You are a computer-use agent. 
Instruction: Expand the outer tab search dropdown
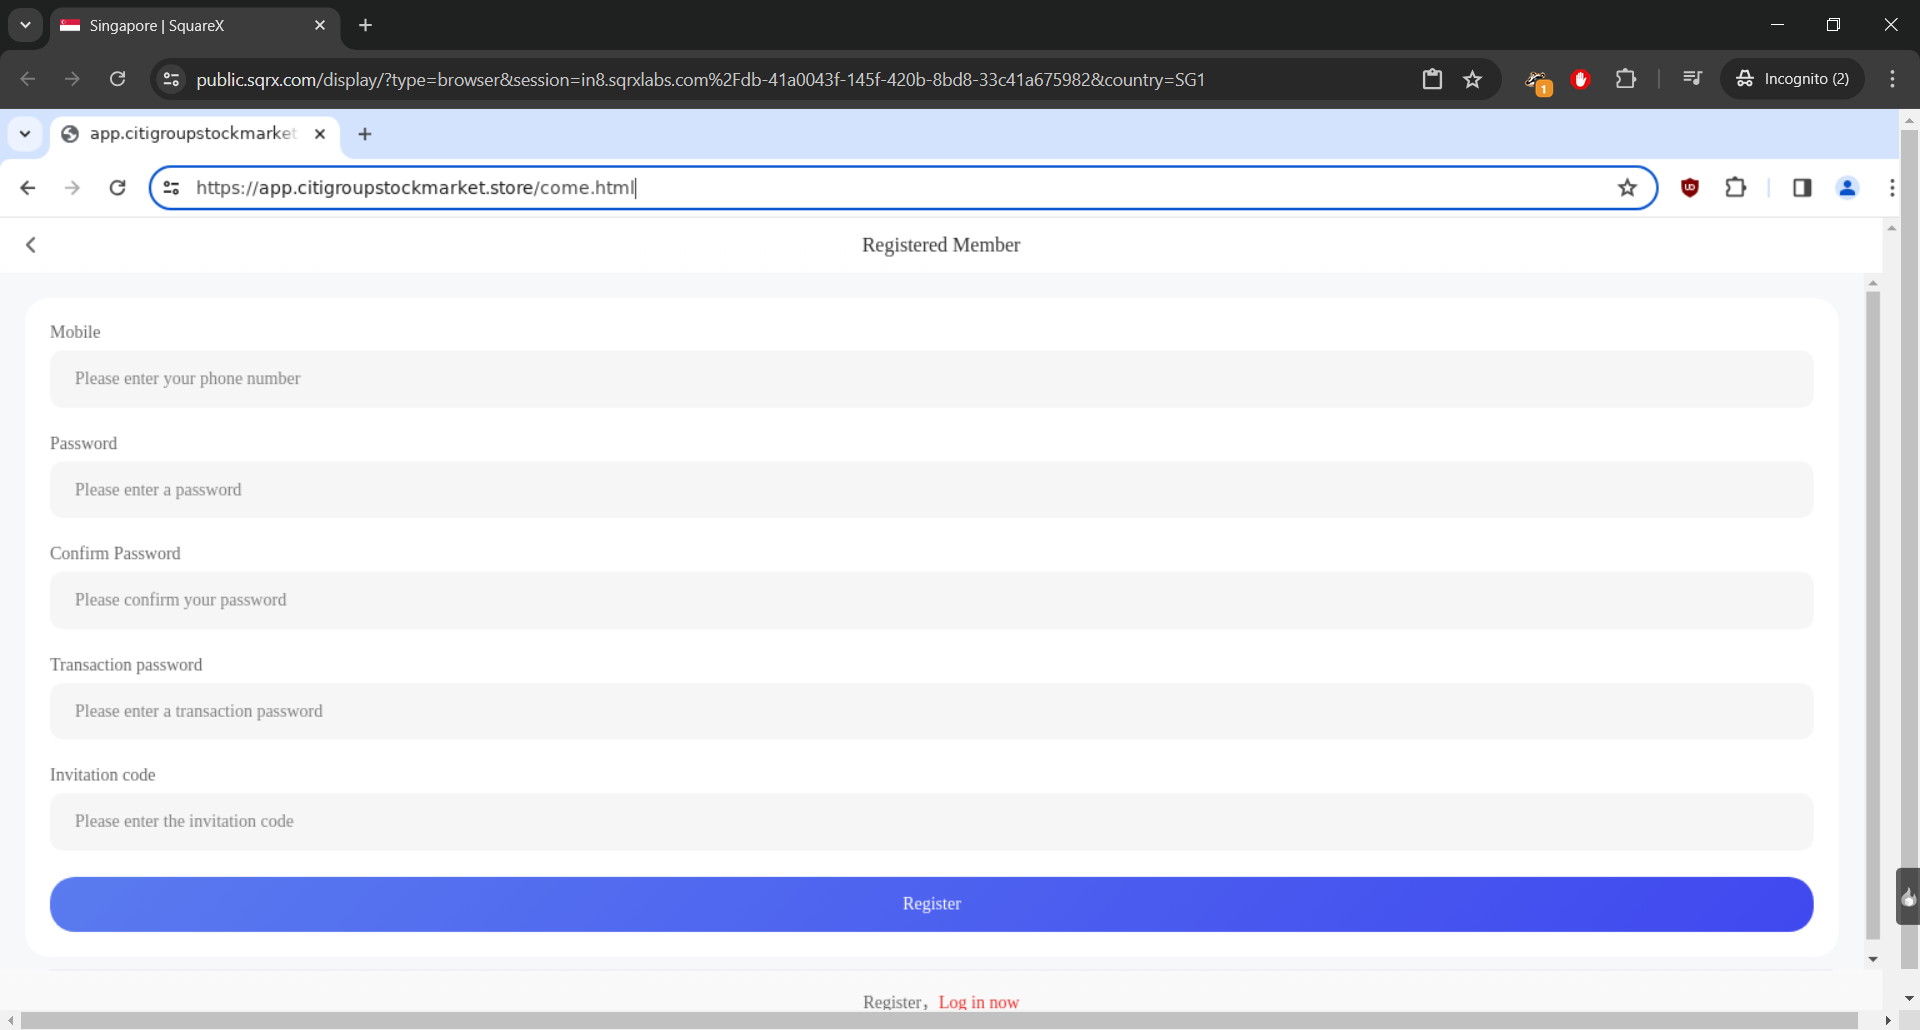click(x=25, y=25)
